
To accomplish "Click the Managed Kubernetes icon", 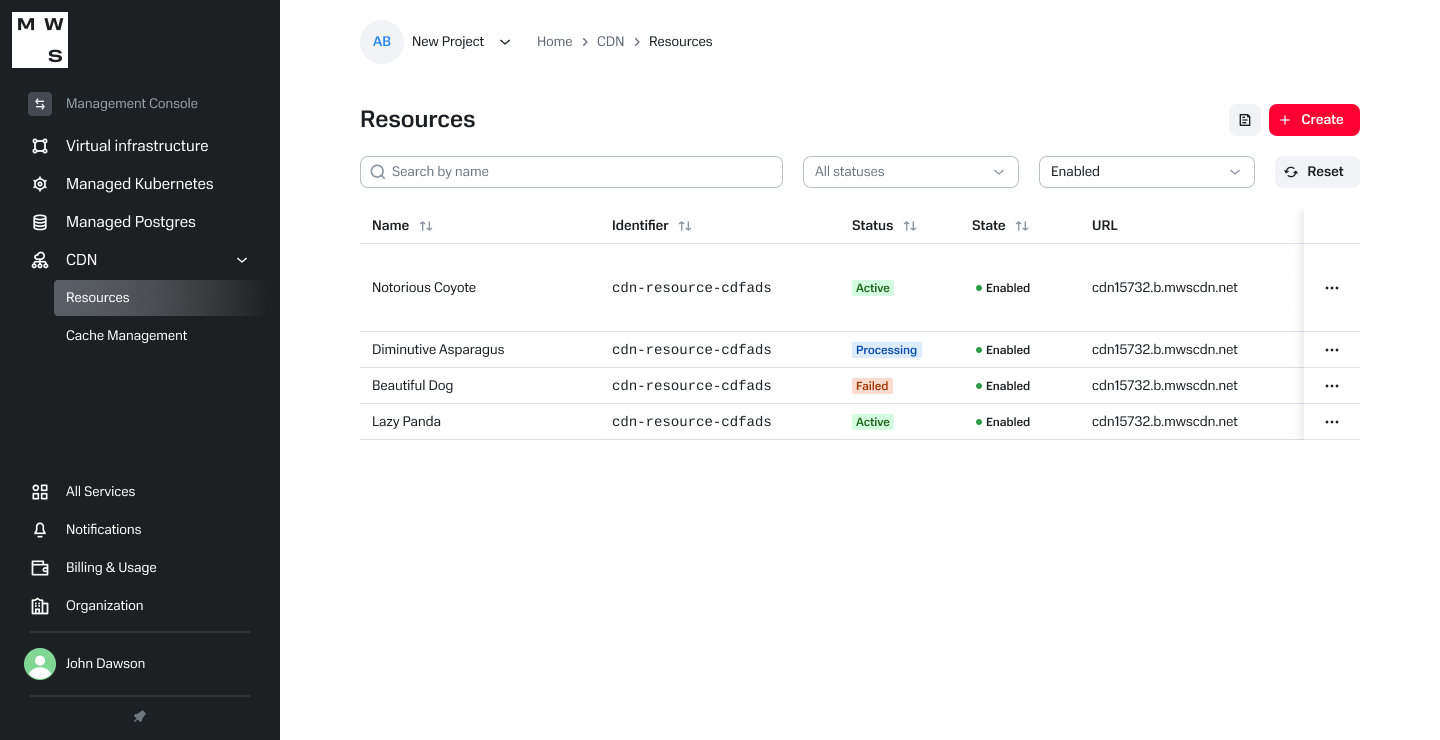I will [40, 184].
